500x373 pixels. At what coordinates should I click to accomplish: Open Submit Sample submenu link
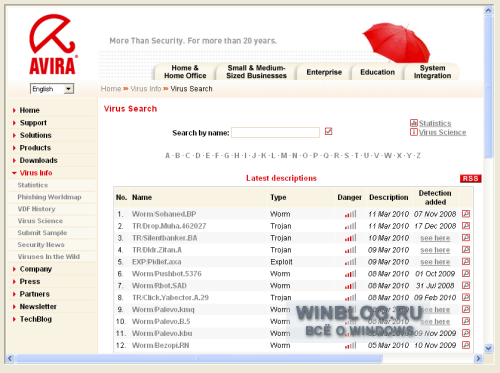tap(42, 233)
